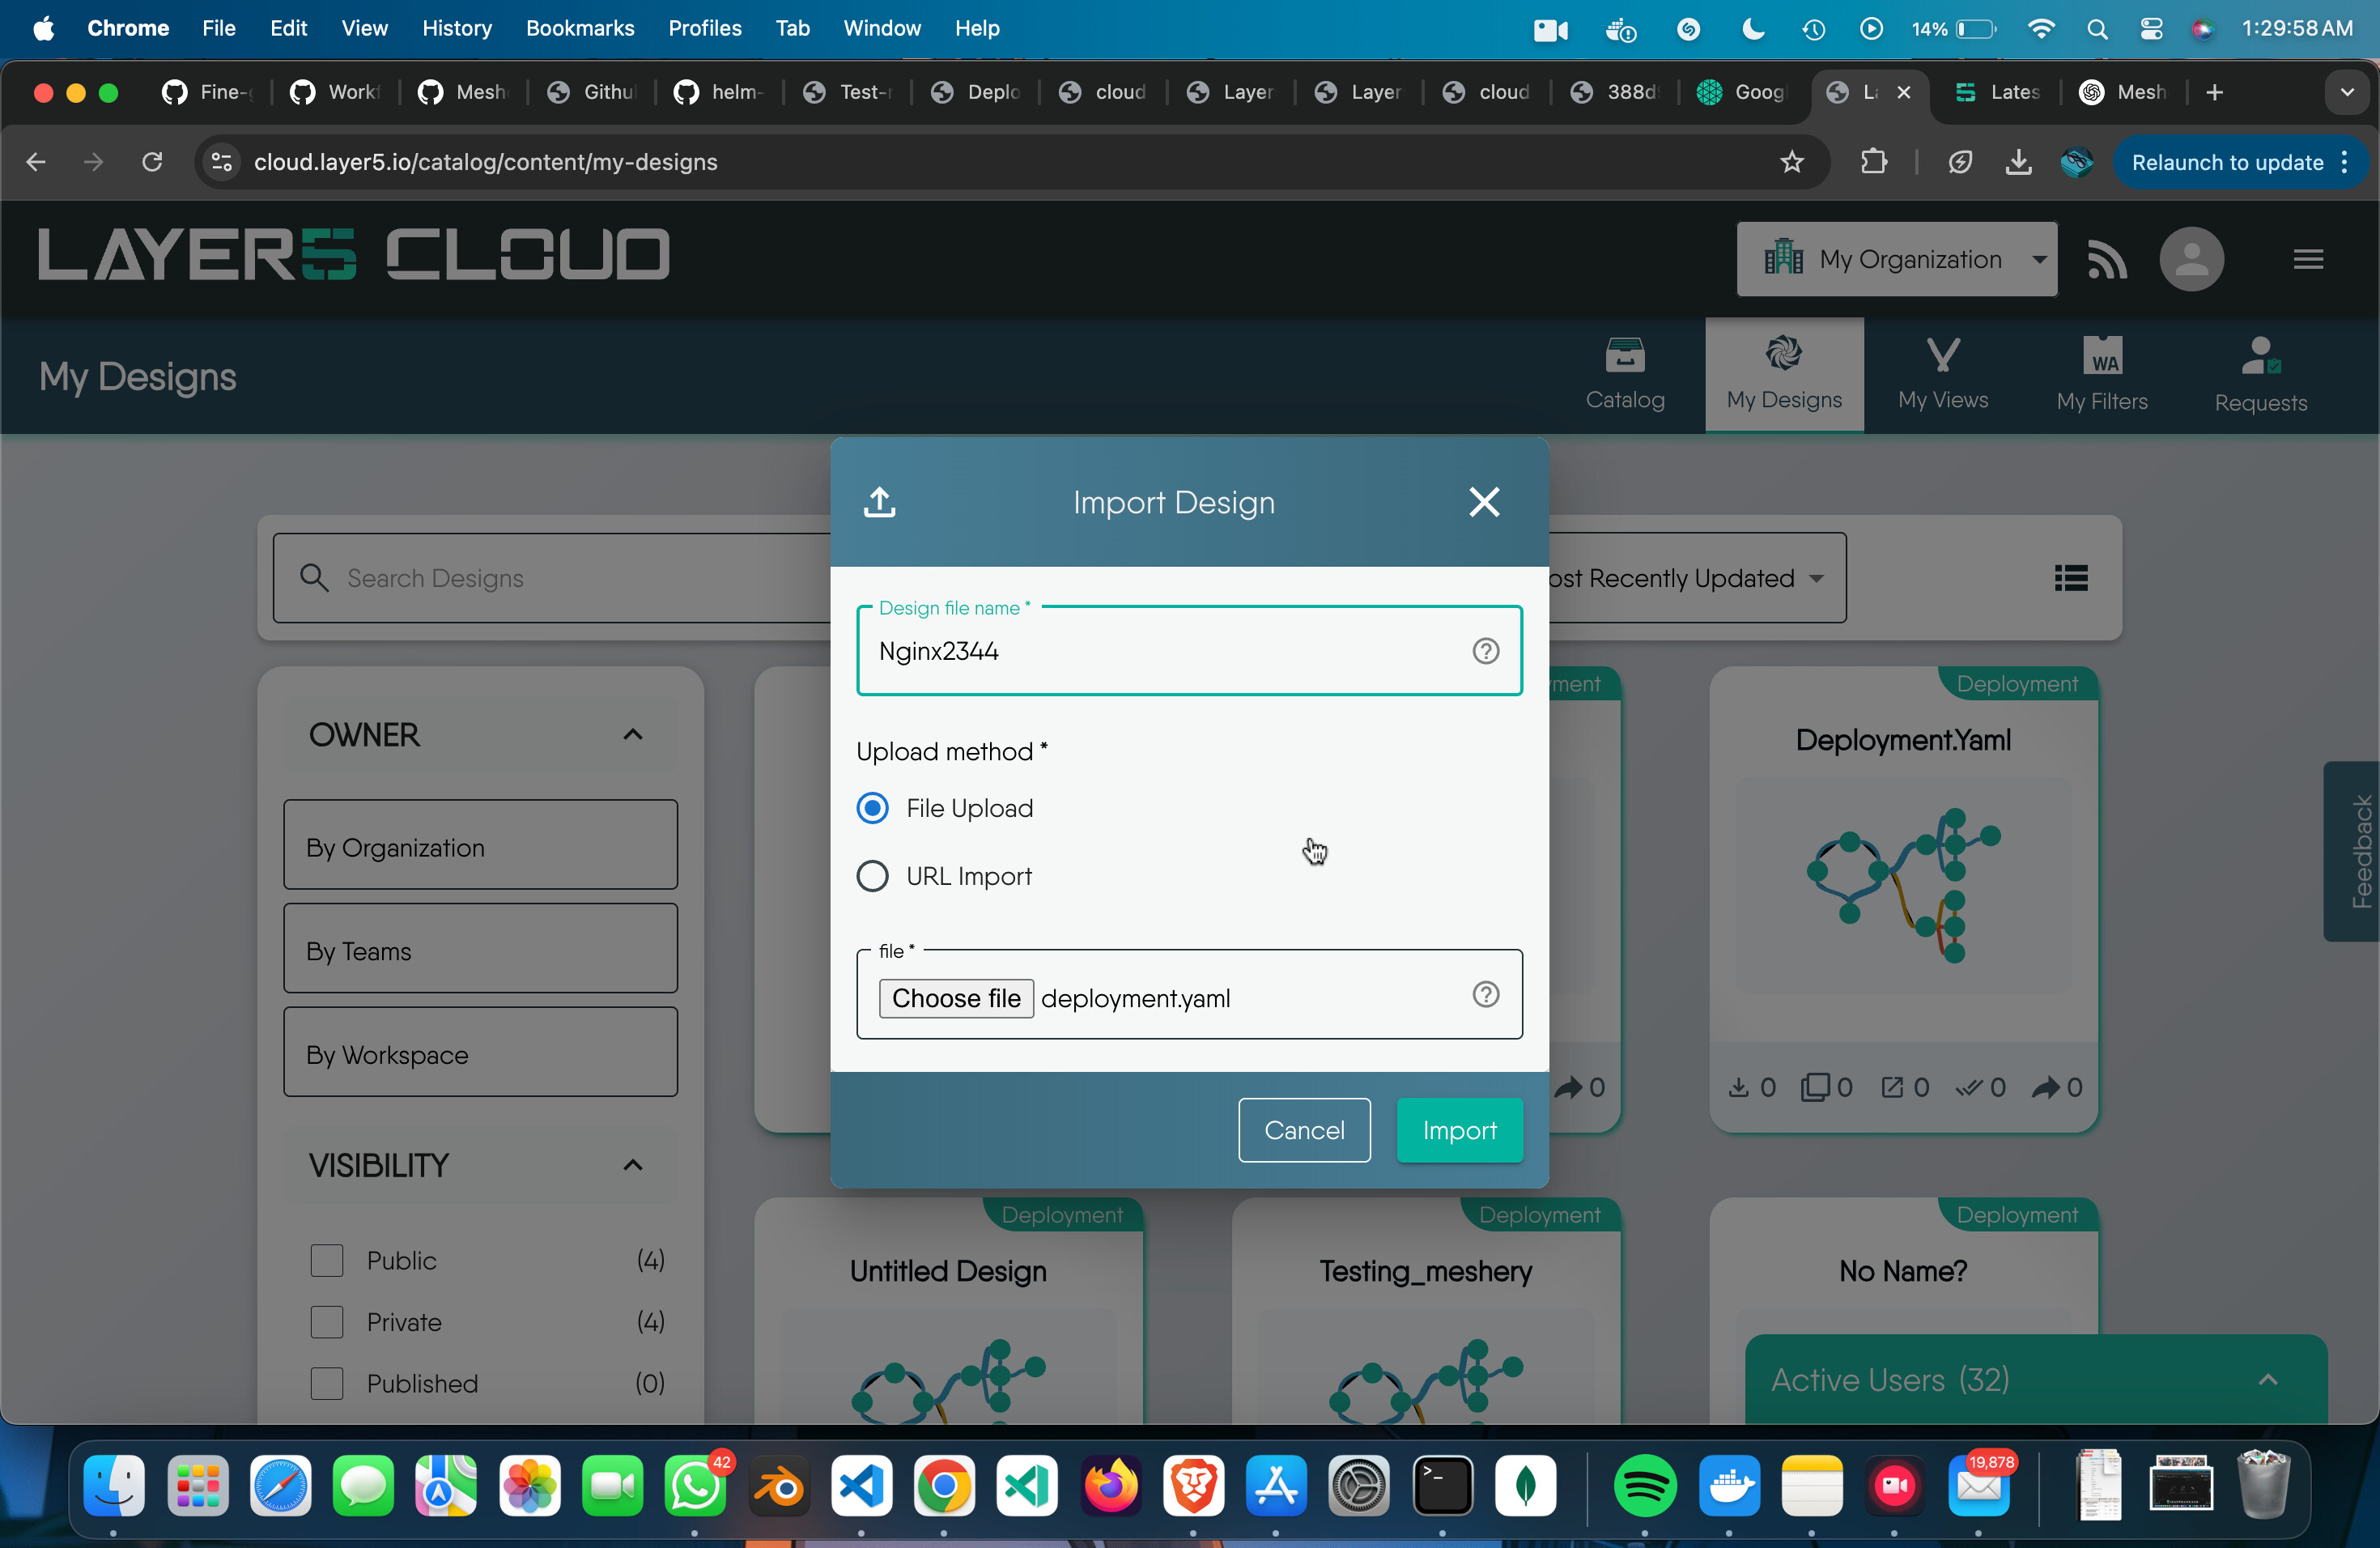The height and width of the screenshot is (1548, 2380).
Task: Close the Import Design dialog
Action: click(x=1484, y=502)
